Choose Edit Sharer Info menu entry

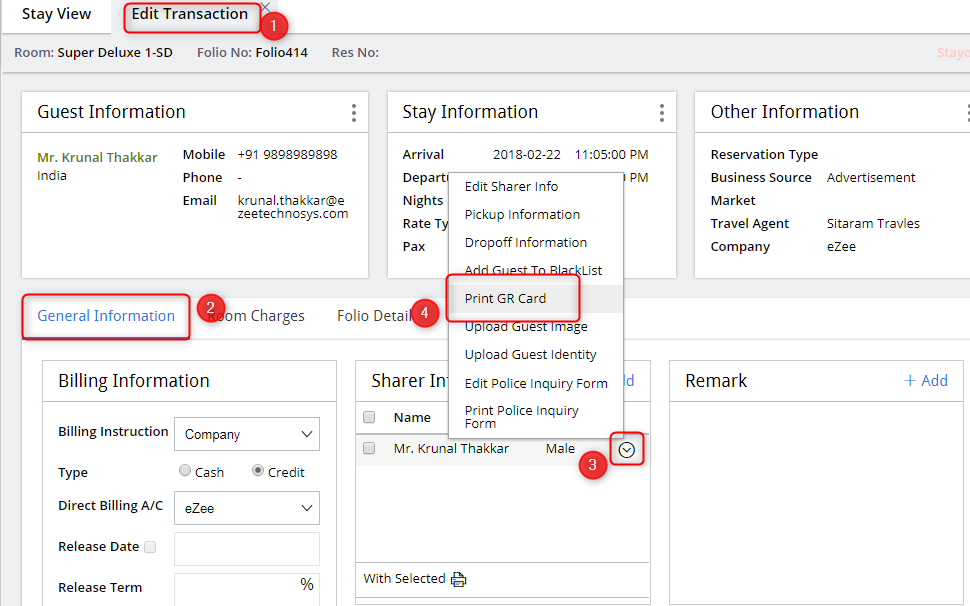coord(511,187)
